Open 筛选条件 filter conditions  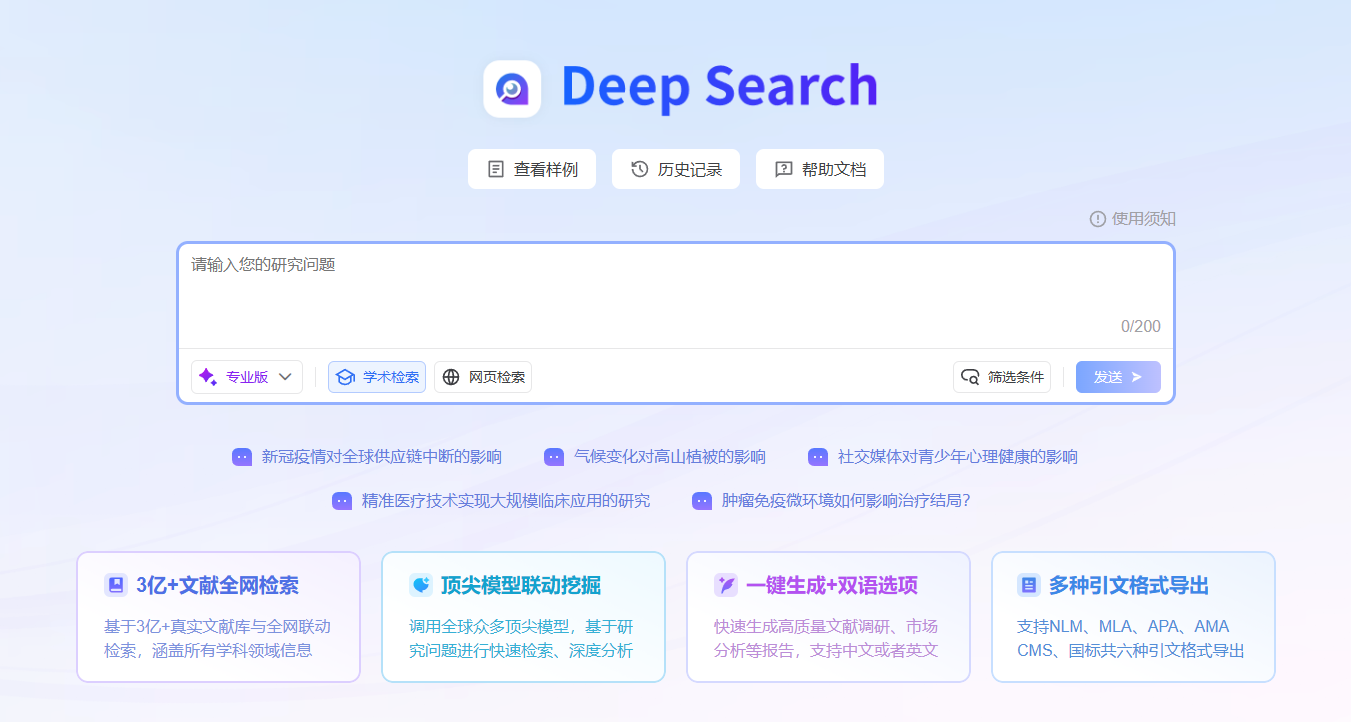[x=1002, y=377]
